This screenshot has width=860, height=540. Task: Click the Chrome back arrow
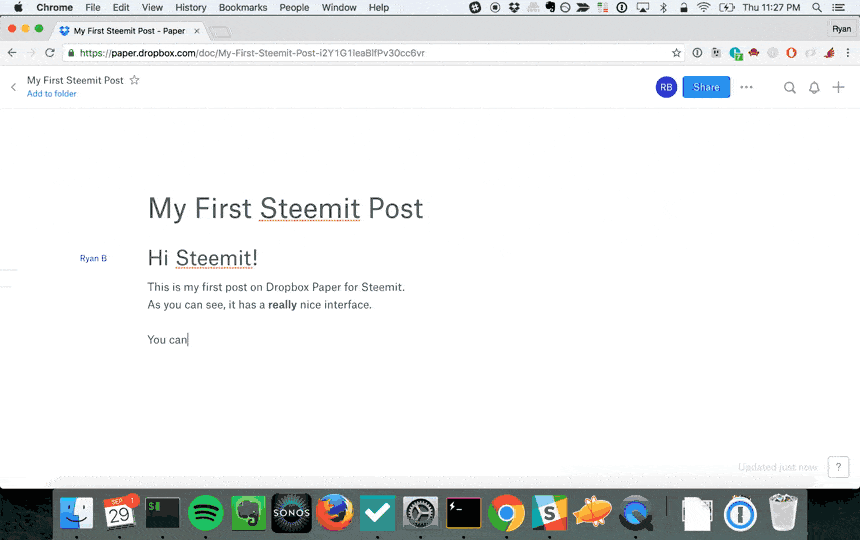click(12, 53)
